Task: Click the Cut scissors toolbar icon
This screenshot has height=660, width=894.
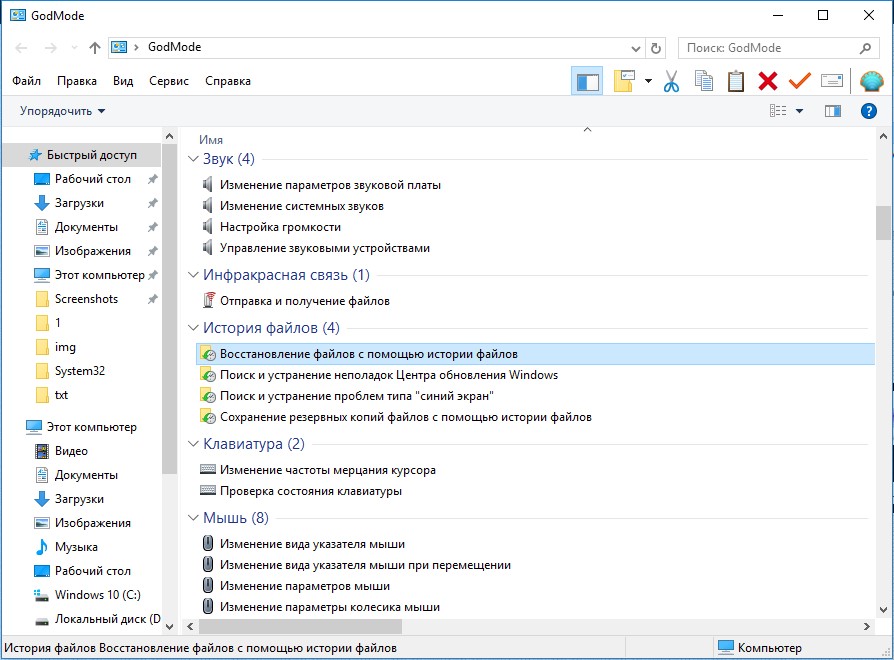Action: [x=672, y=81]
